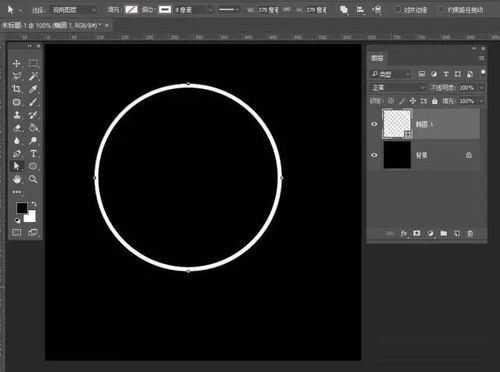This screenshot has height=372, width=500.
Task: Toggle the layer filter on/off switch
Action: point(483,73)
